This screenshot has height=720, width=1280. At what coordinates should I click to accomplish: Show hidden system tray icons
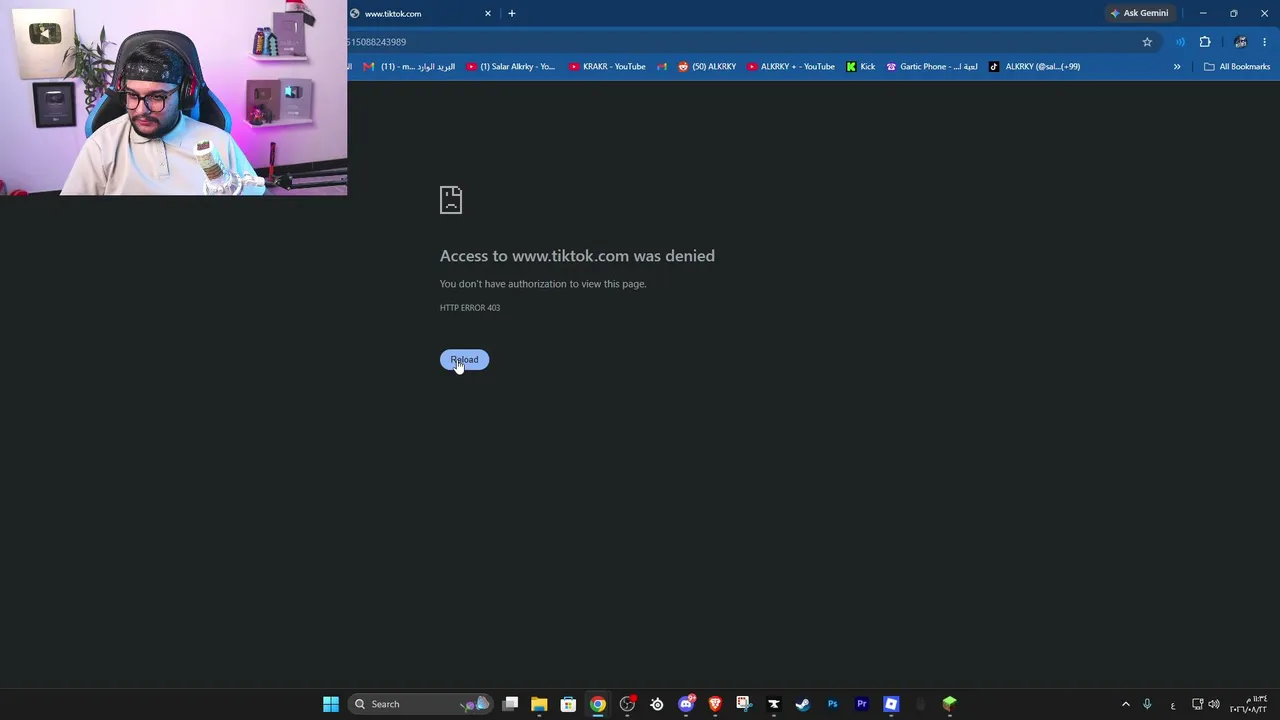pyautogui.click(x=1126, y=704)
